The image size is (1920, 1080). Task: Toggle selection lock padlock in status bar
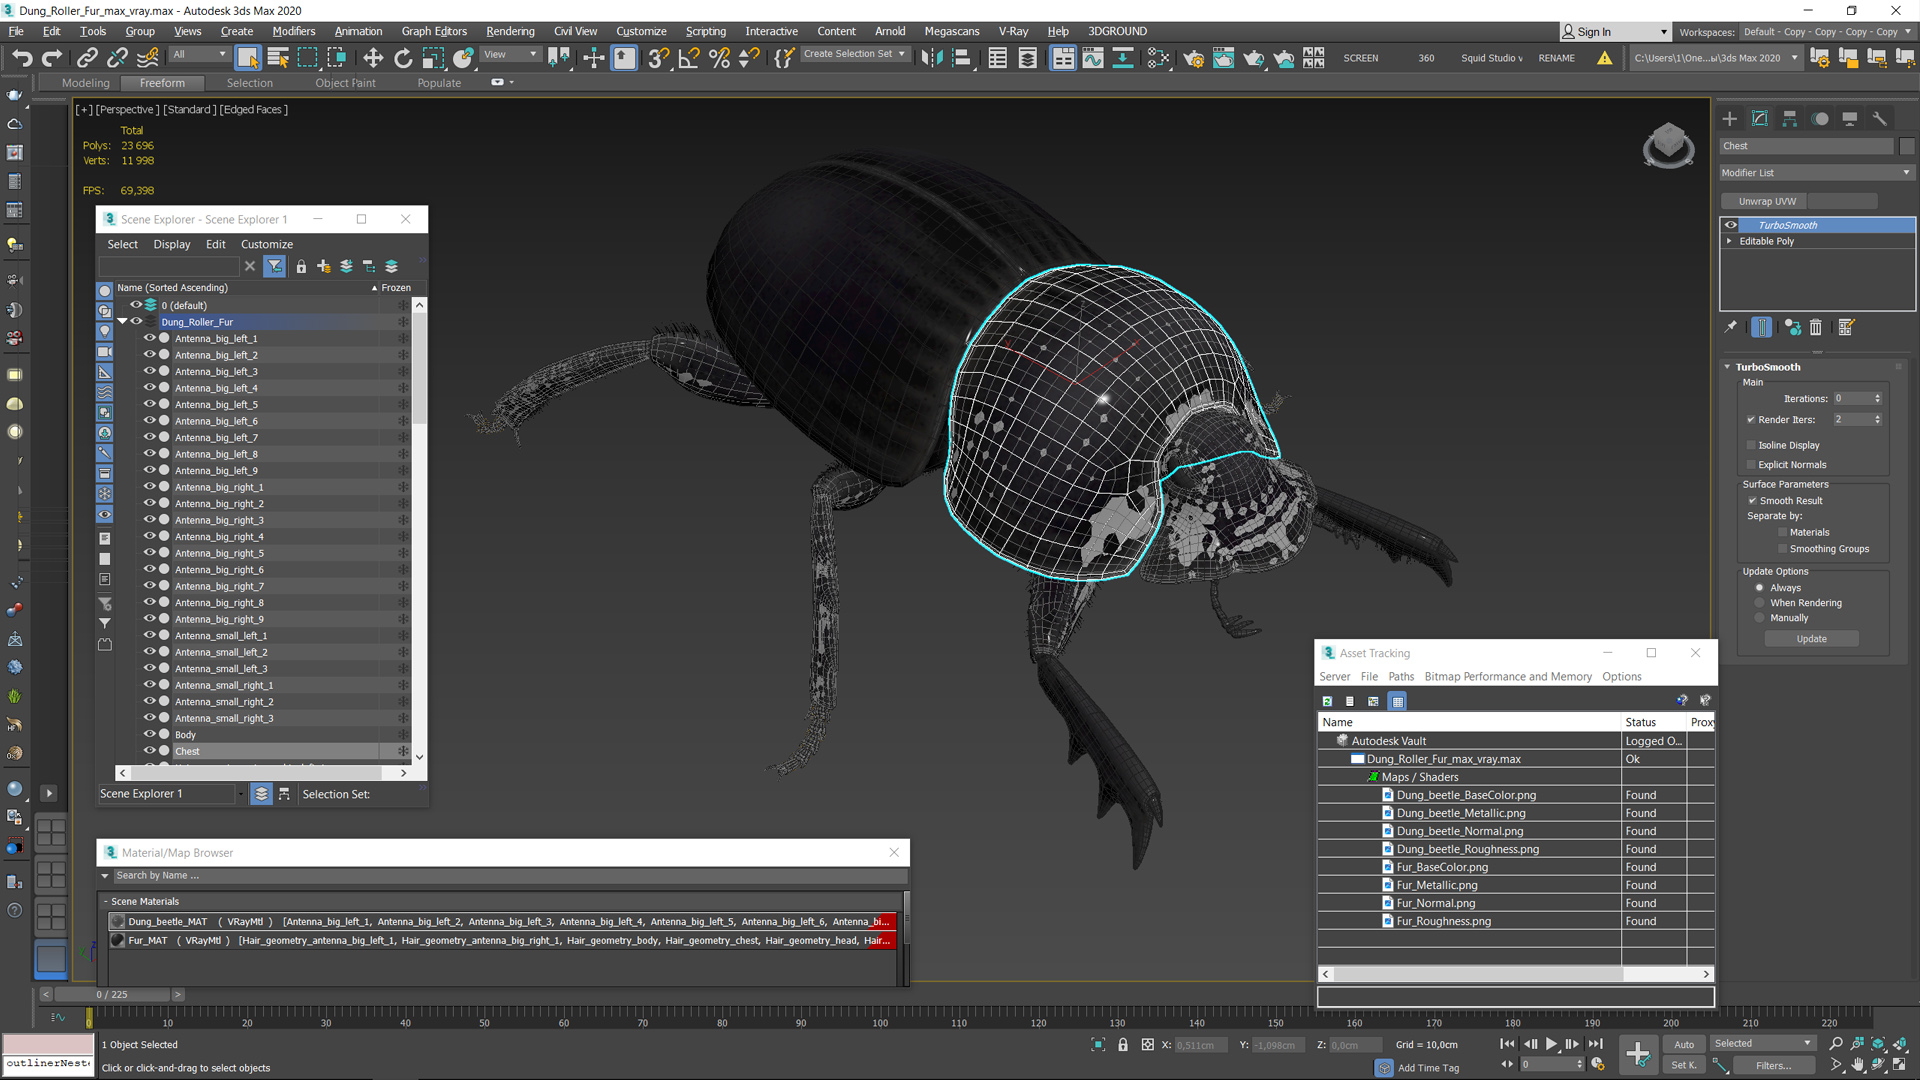1123,1045
